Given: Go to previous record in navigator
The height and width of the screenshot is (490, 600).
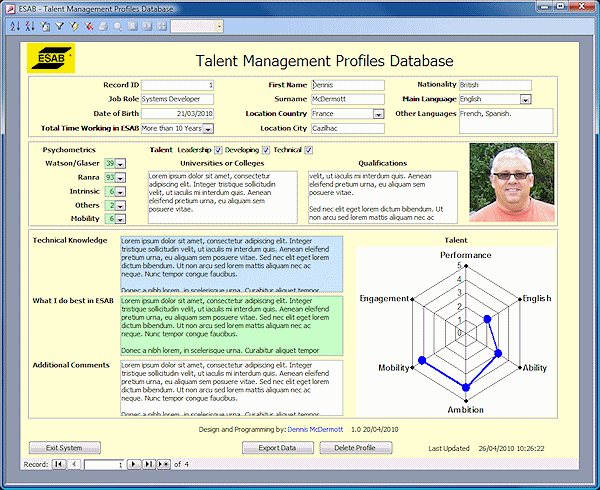Looking at the screenshot, I should 74,464.
